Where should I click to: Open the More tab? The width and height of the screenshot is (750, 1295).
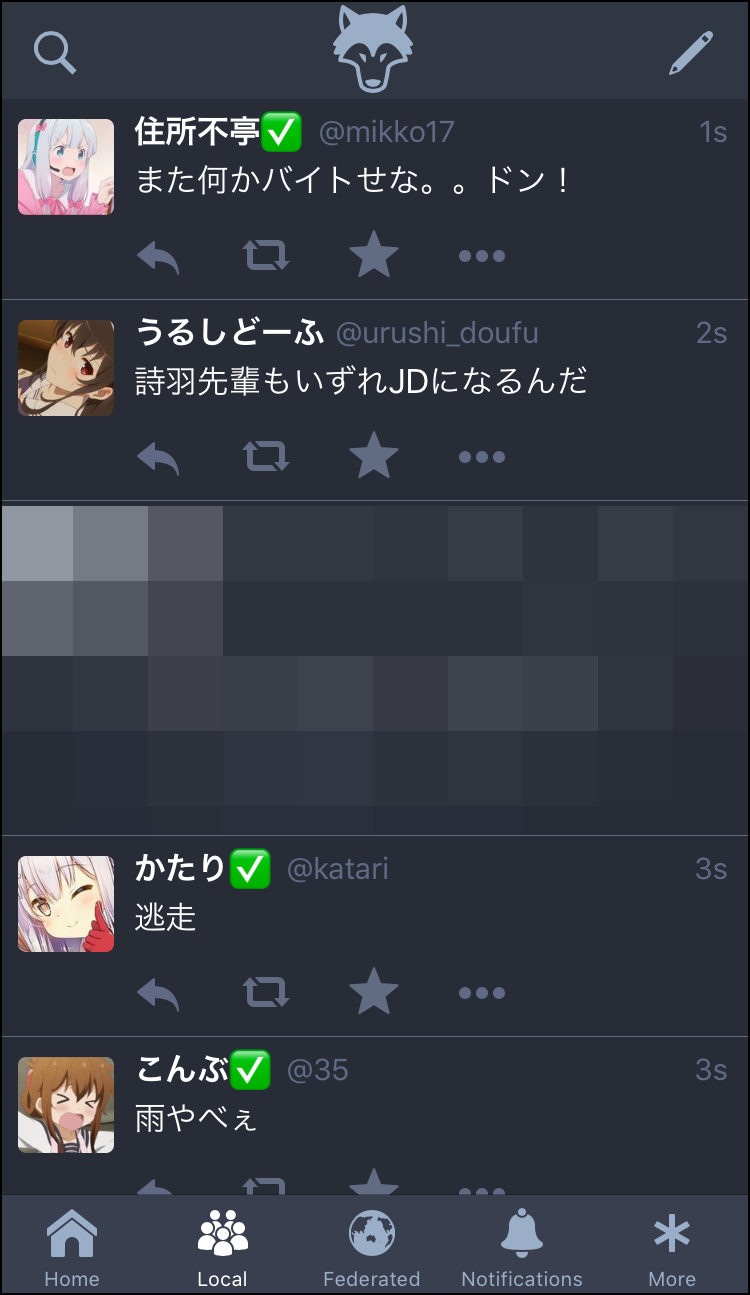point(672,1247)
